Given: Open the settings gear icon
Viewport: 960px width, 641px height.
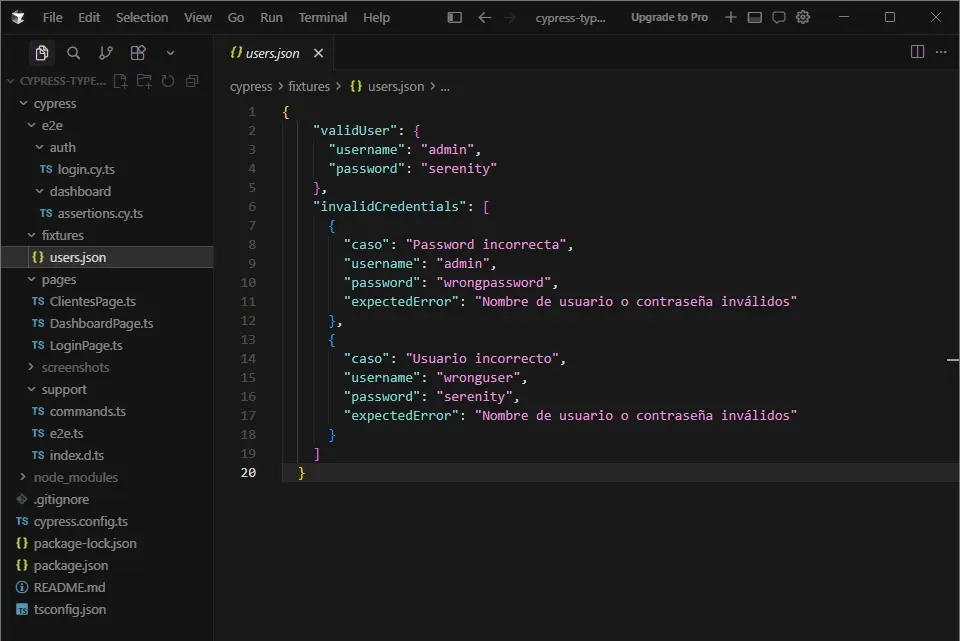Looking at the screenshot, I should click(x=803, y=18).
